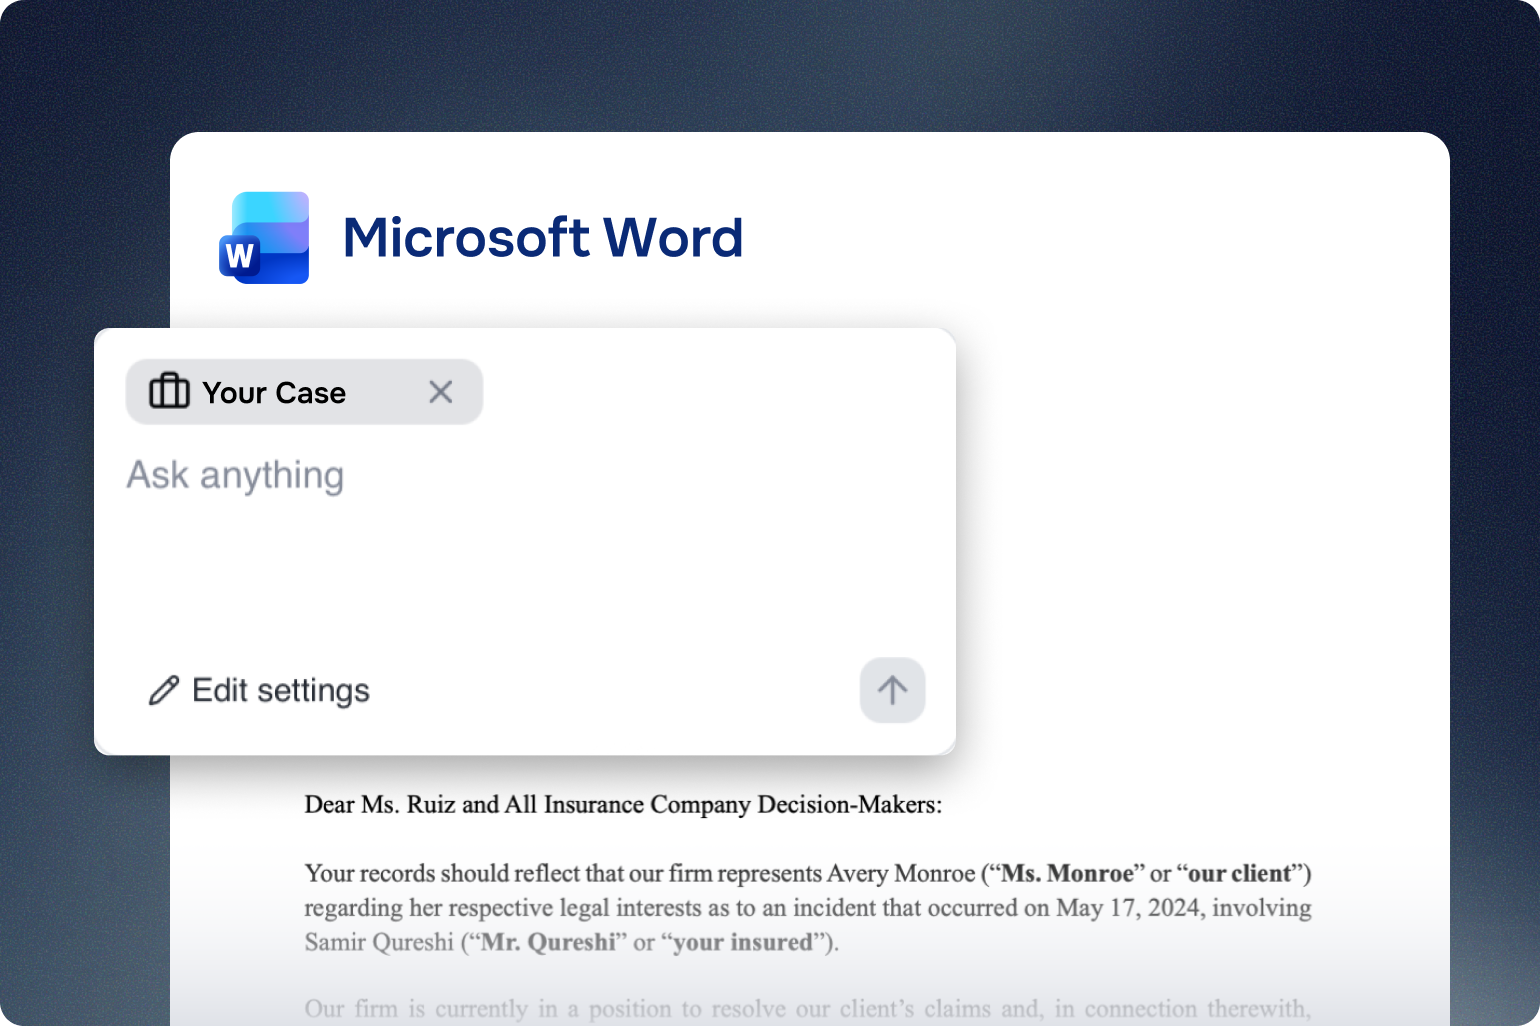1540x1026 pixels.
Task: Click the Microsoft Word heading text
Action: coord(543,238)
